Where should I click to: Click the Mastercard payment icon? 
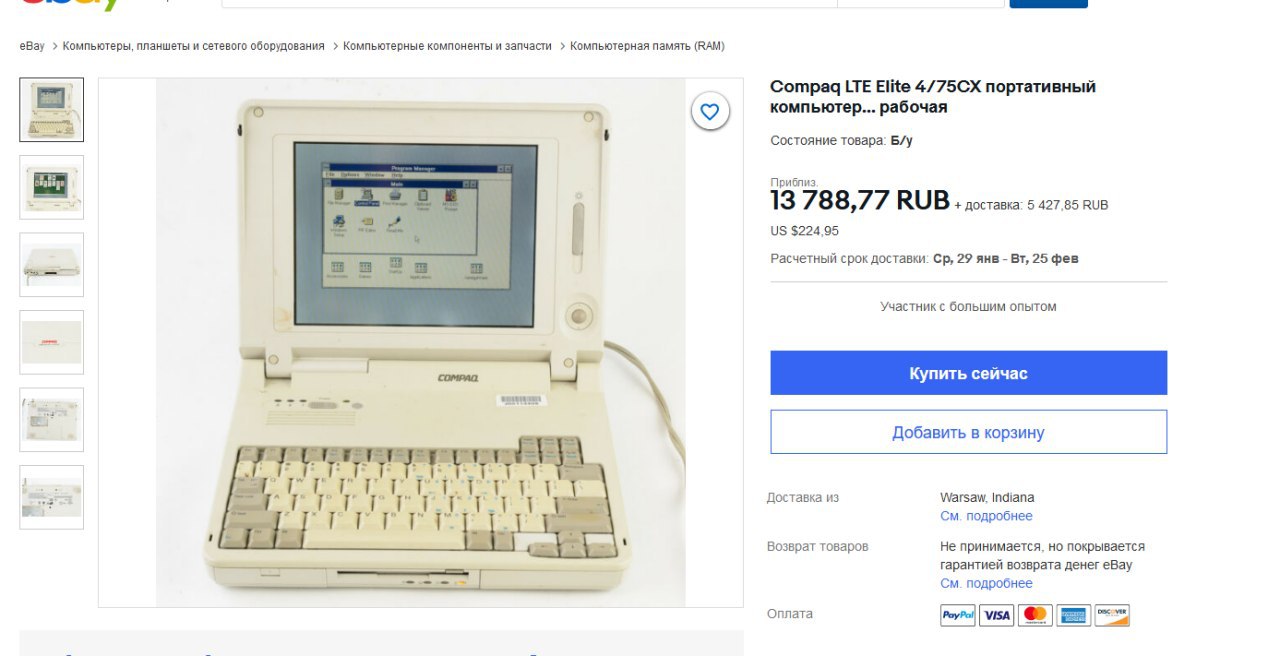point(1035,615)
